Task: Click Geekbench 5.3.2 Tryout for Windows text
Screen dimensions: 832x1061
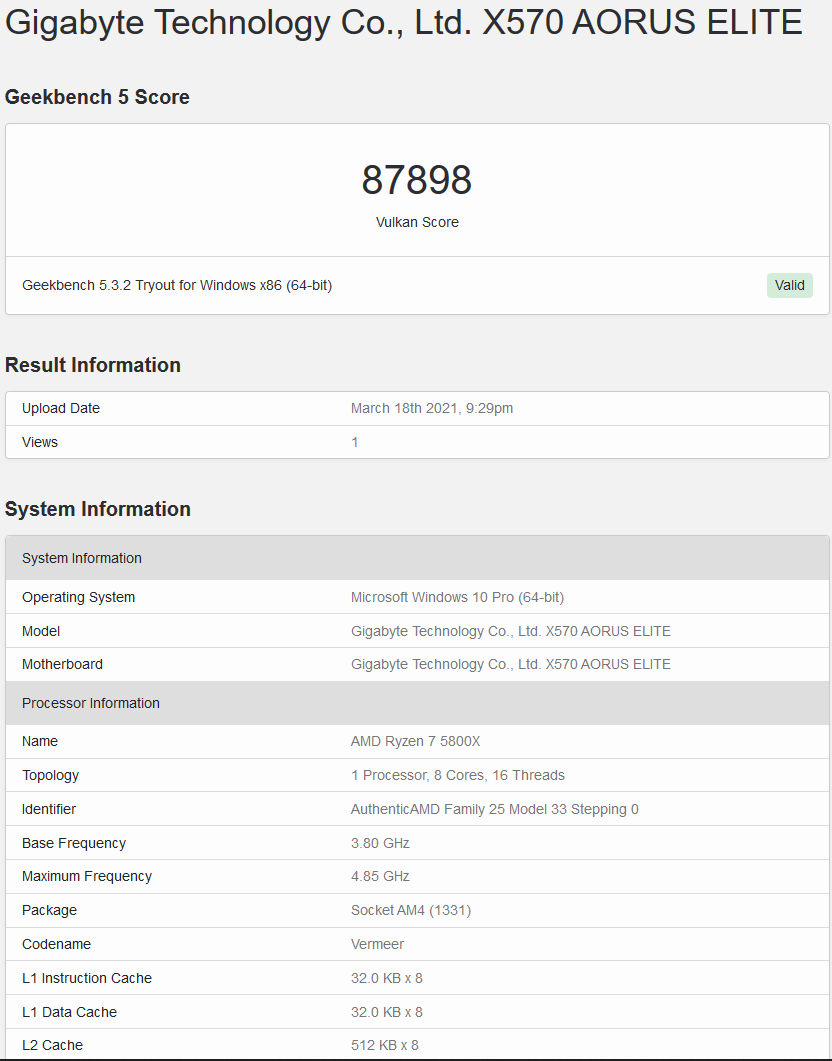Action: [x=177, y=285]
